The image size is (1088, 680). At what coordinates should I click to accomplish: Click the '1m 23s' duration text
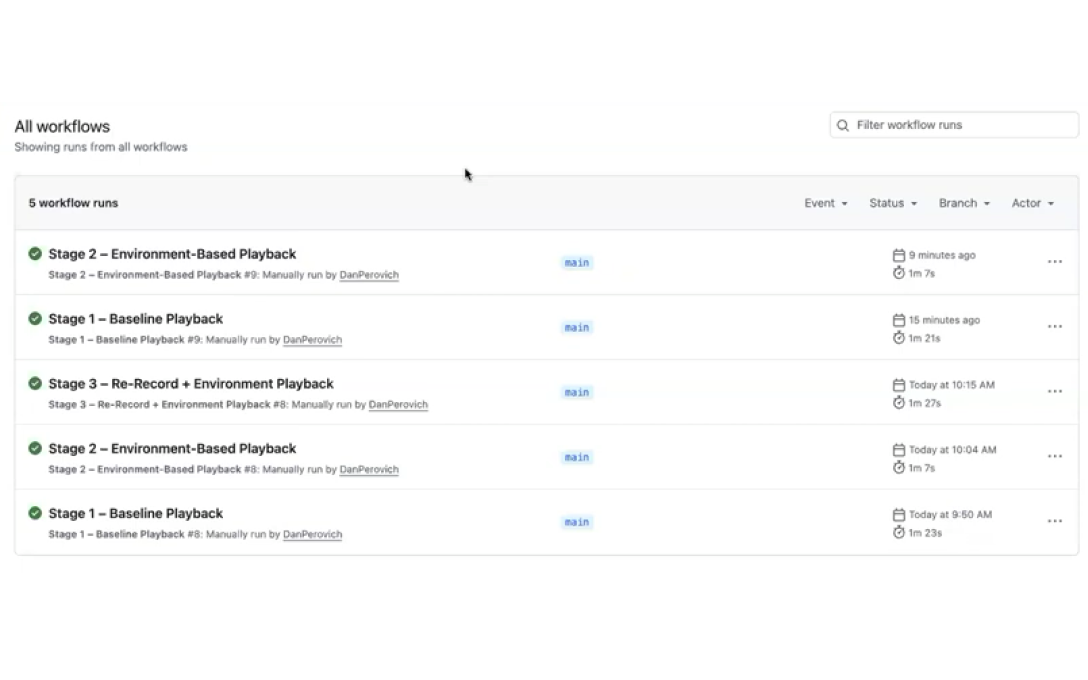click(x=925, y=533)
